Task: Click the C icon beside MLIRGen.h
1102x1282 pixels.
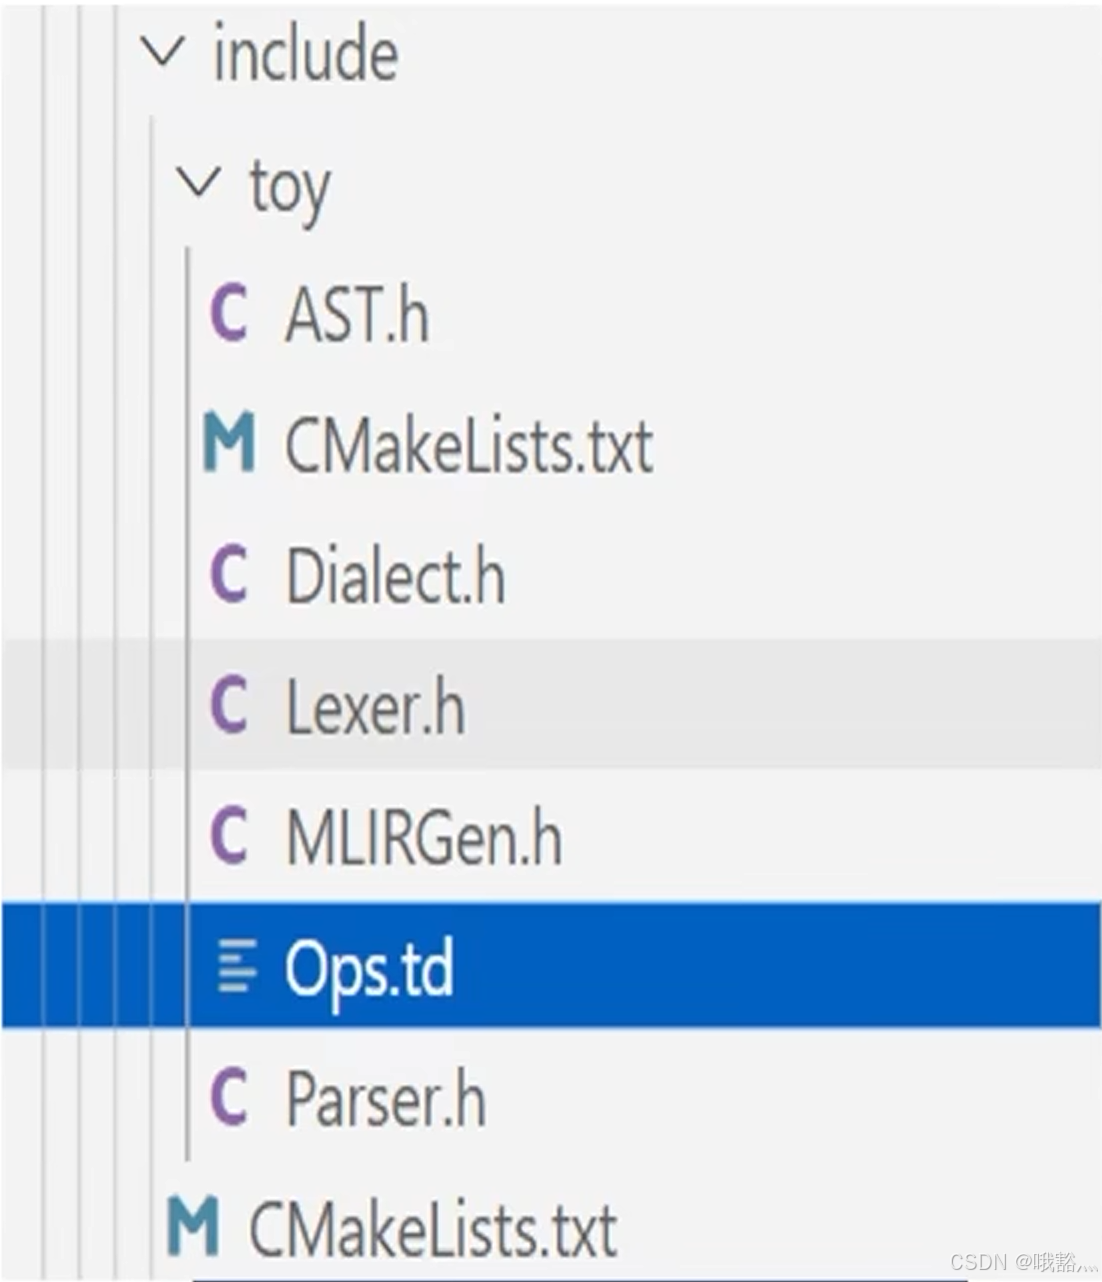Action: pos(231,837)
